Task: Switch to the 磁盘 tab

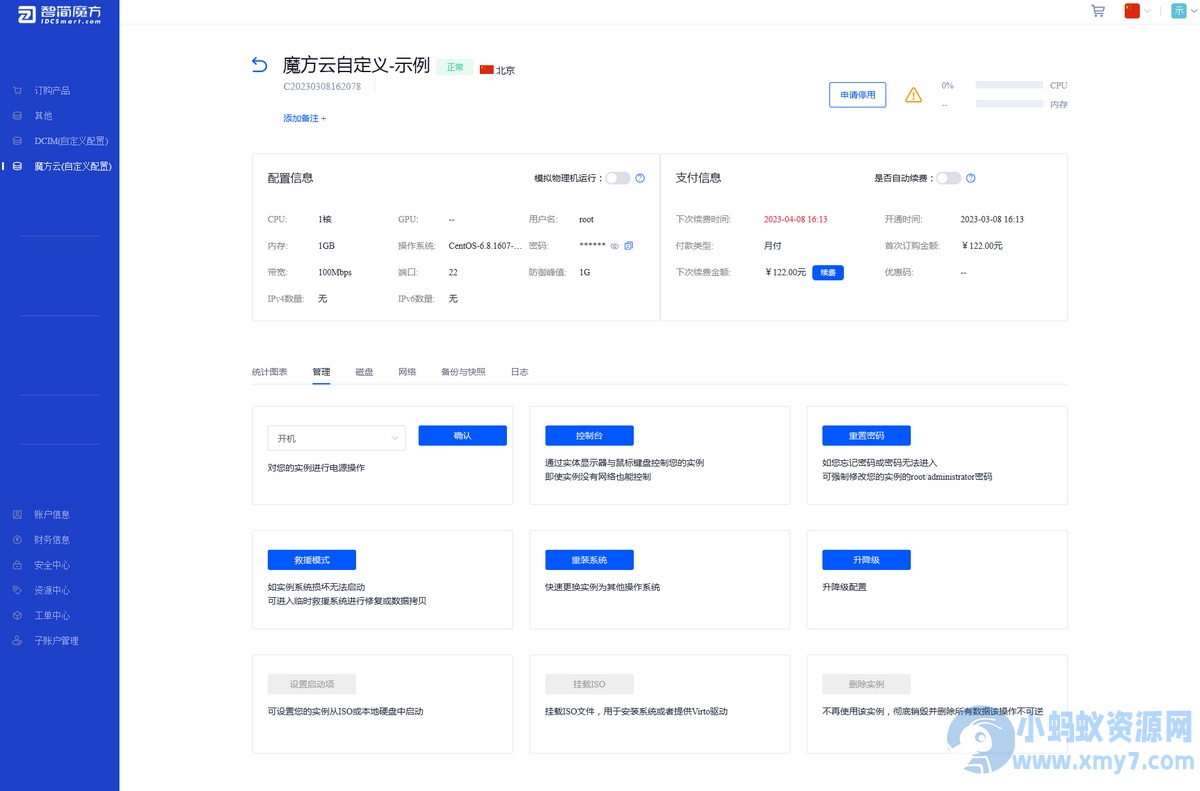Action: point(364,372)
